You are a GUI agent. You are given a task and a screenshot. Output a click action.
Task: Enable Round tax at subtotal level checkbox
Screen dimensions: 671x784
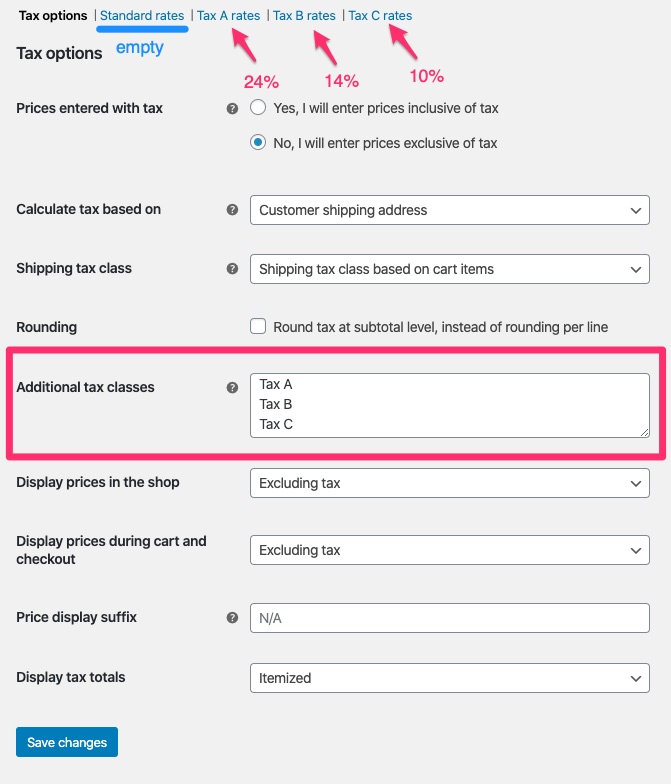pos(258,327)
